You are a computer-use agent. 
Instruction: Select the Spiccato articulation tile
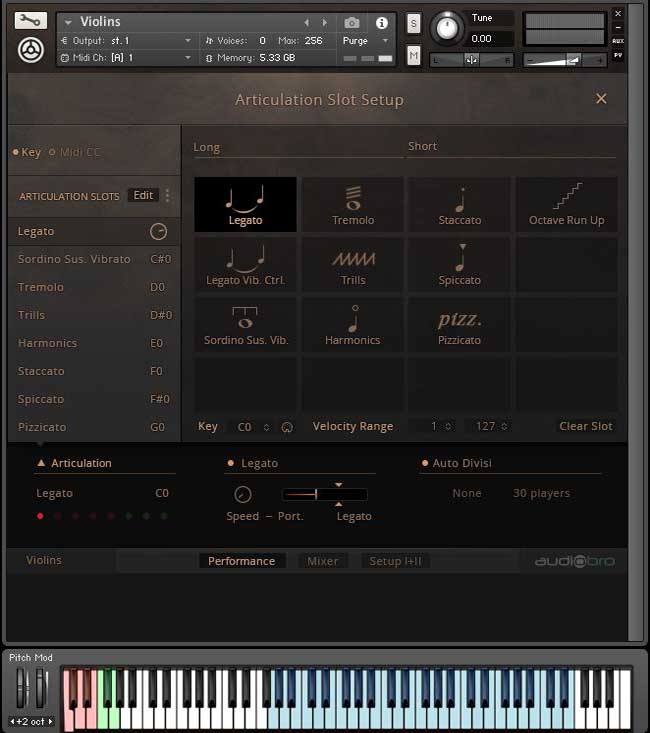click(460, 265)
